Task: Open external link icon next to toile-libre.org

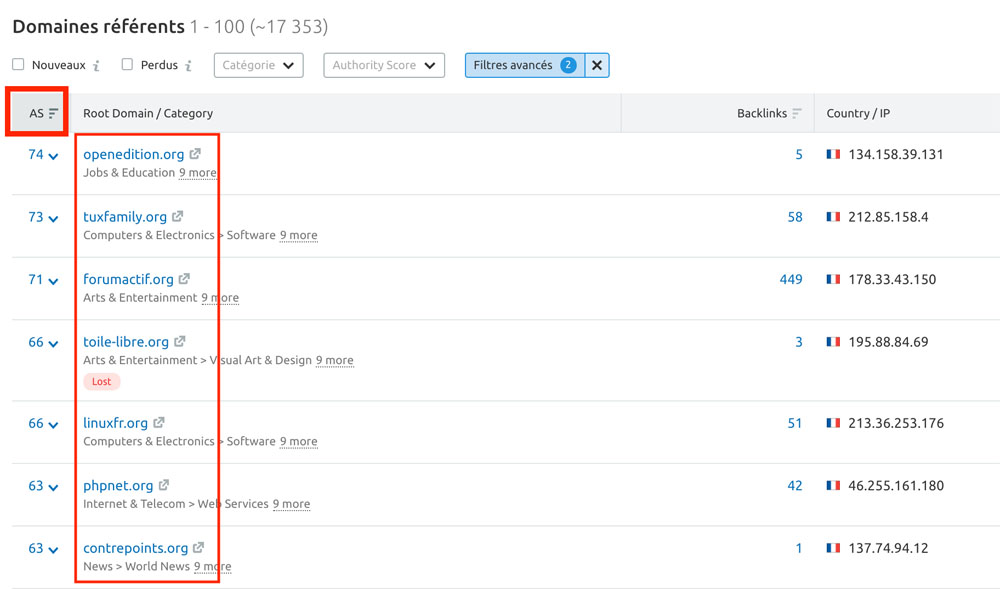Action: tap(180, 341)
